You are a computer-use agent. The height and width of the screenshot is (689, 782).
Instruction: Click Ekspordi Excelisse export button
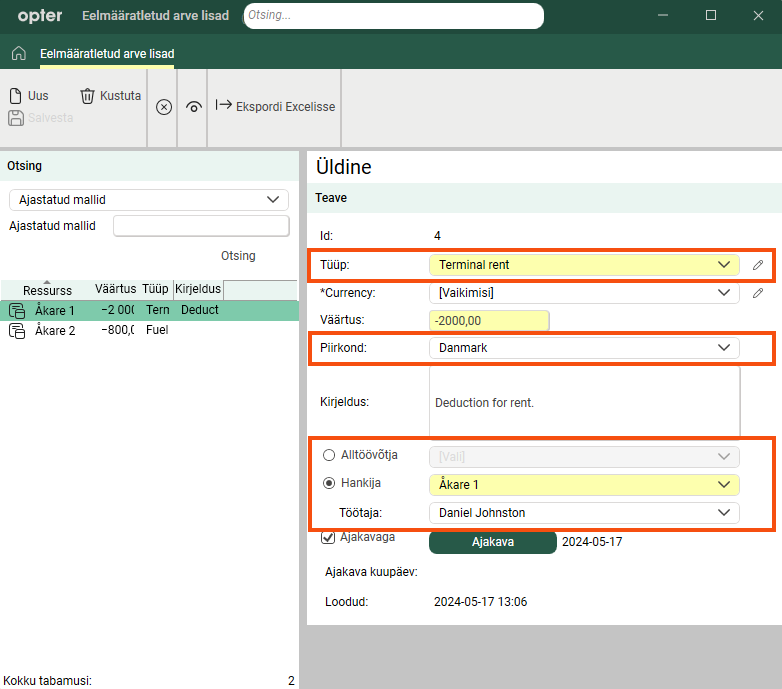pyautogui.click(x=275, y=106)
